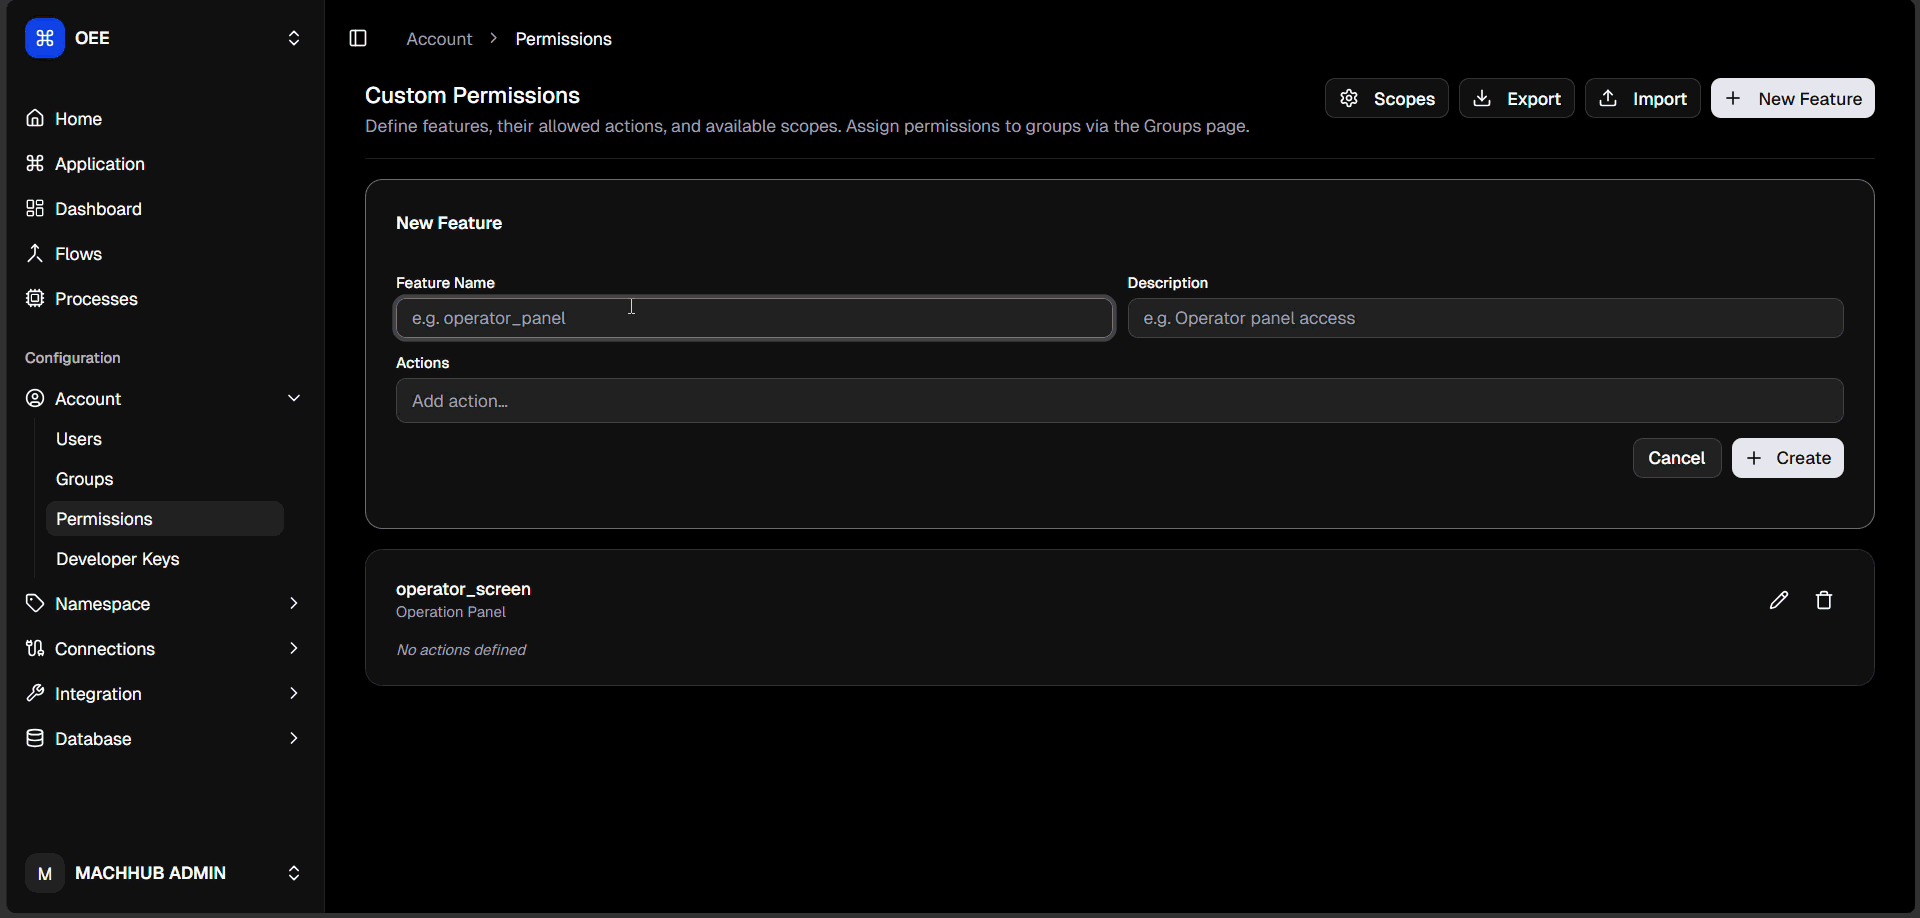Image resolution: width=1920 pixels, height=918 pixels.
Task: Focus the Feature Name input field
Action: point(754,318)
